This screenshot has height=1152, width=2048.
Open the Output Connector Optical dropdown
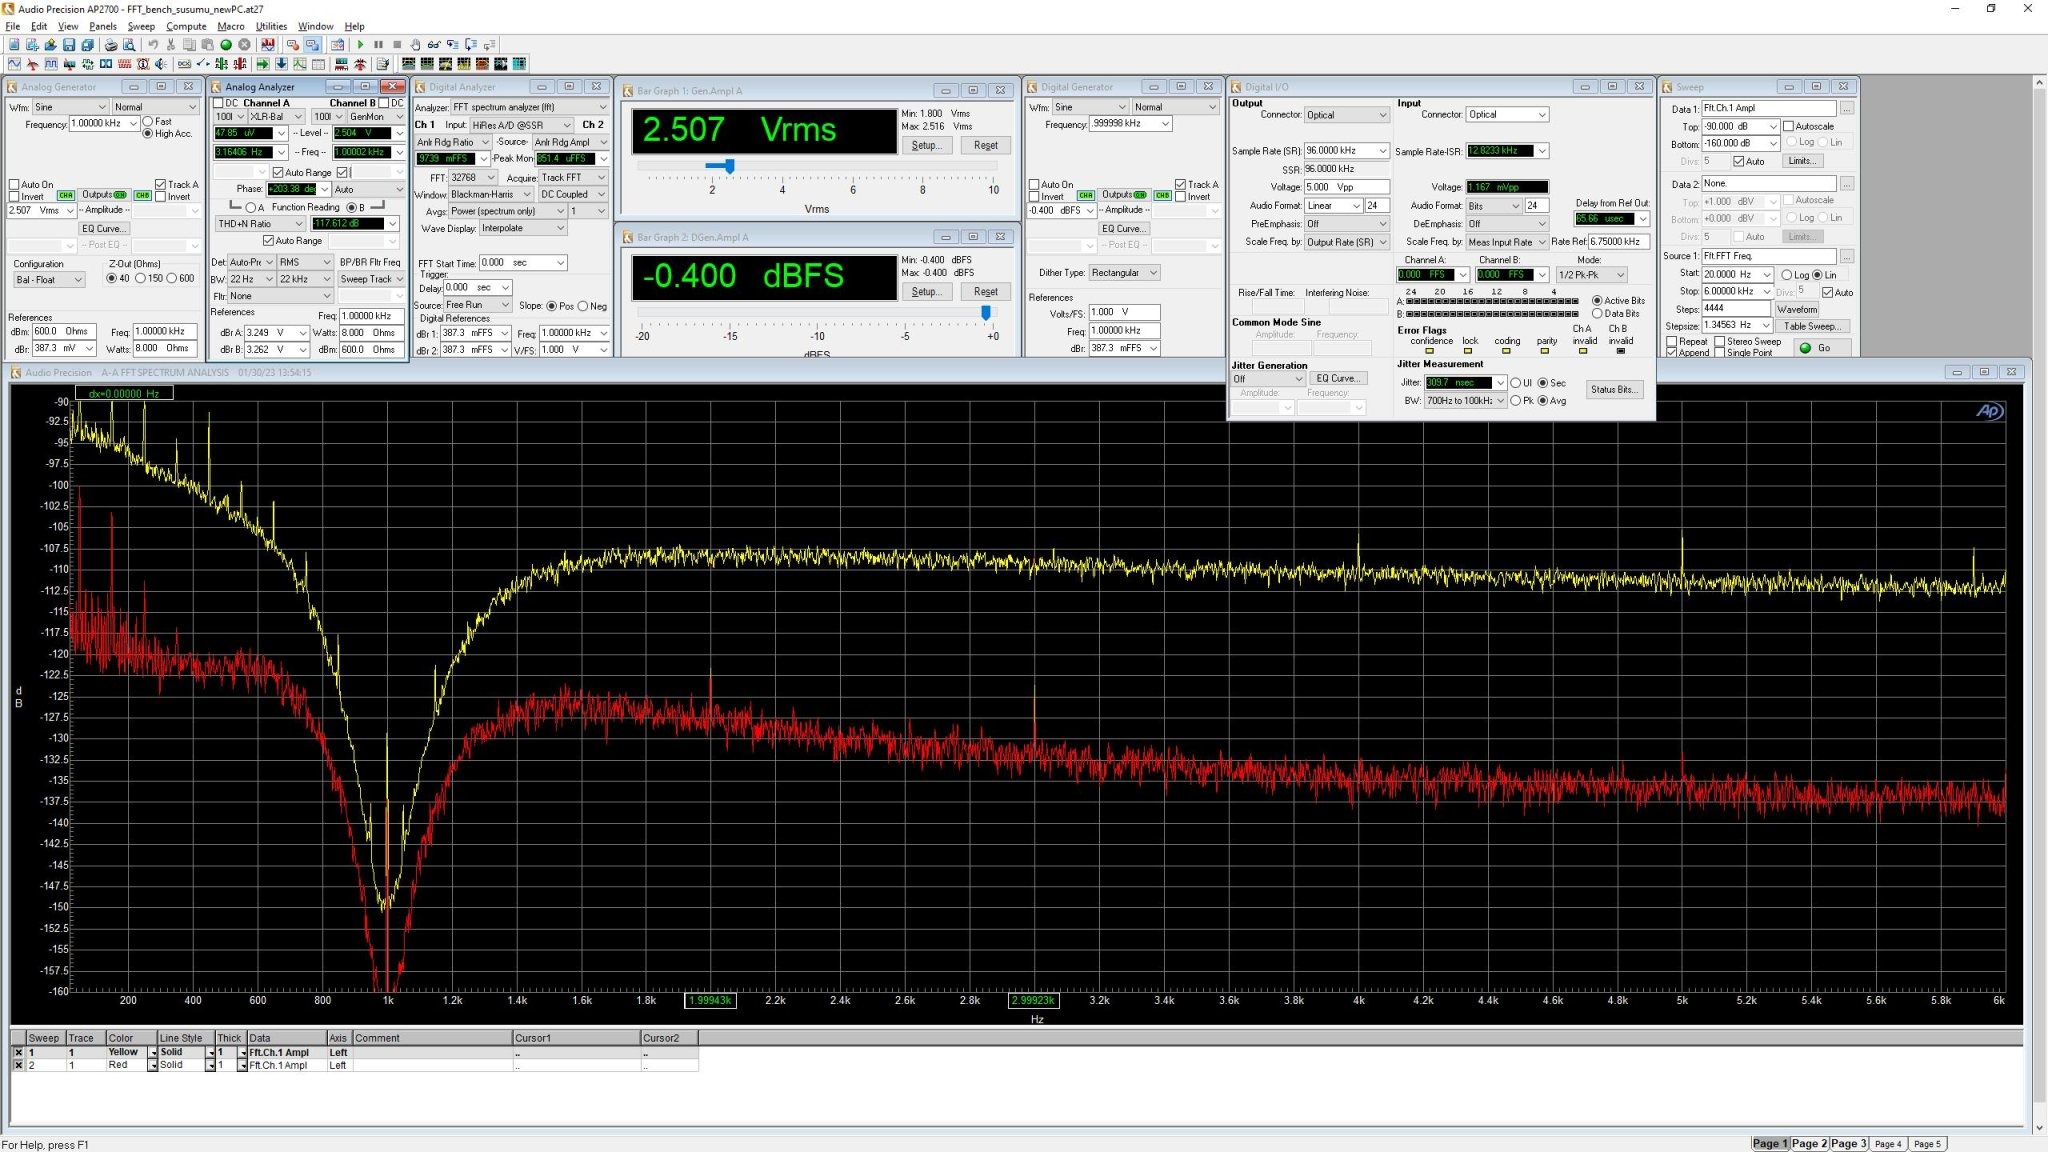point(1347,115)
